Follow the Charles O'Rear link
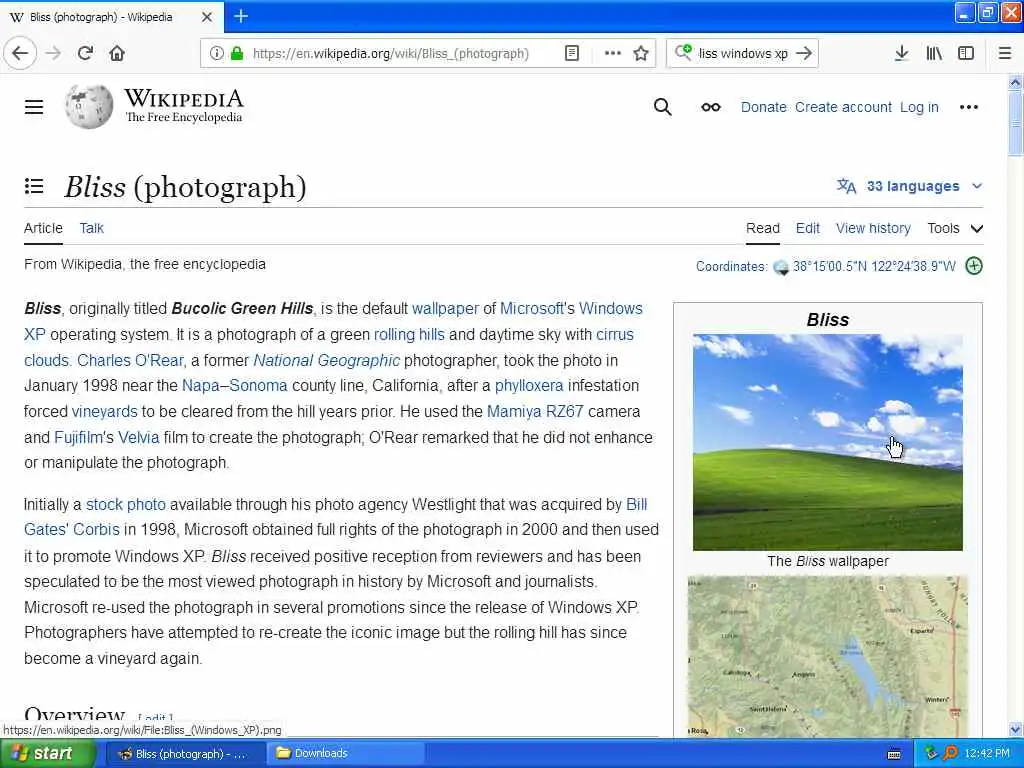Viewport: 1024px width, 768px height. click(131, 360)
